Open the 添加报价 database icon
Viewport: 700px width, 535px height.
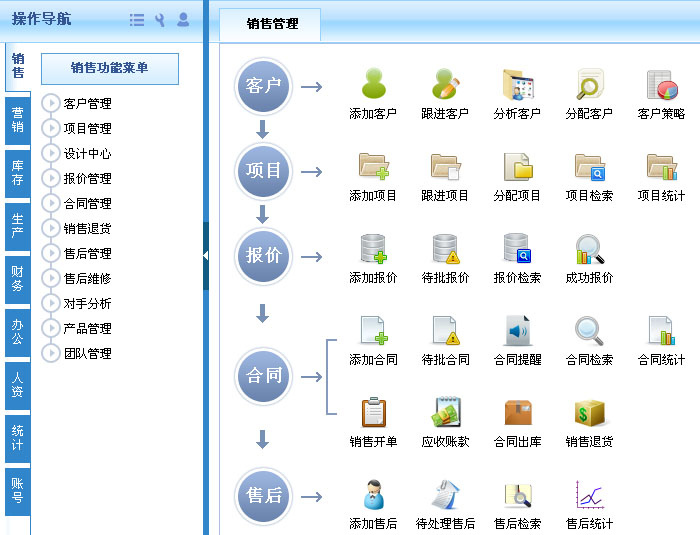373,248
